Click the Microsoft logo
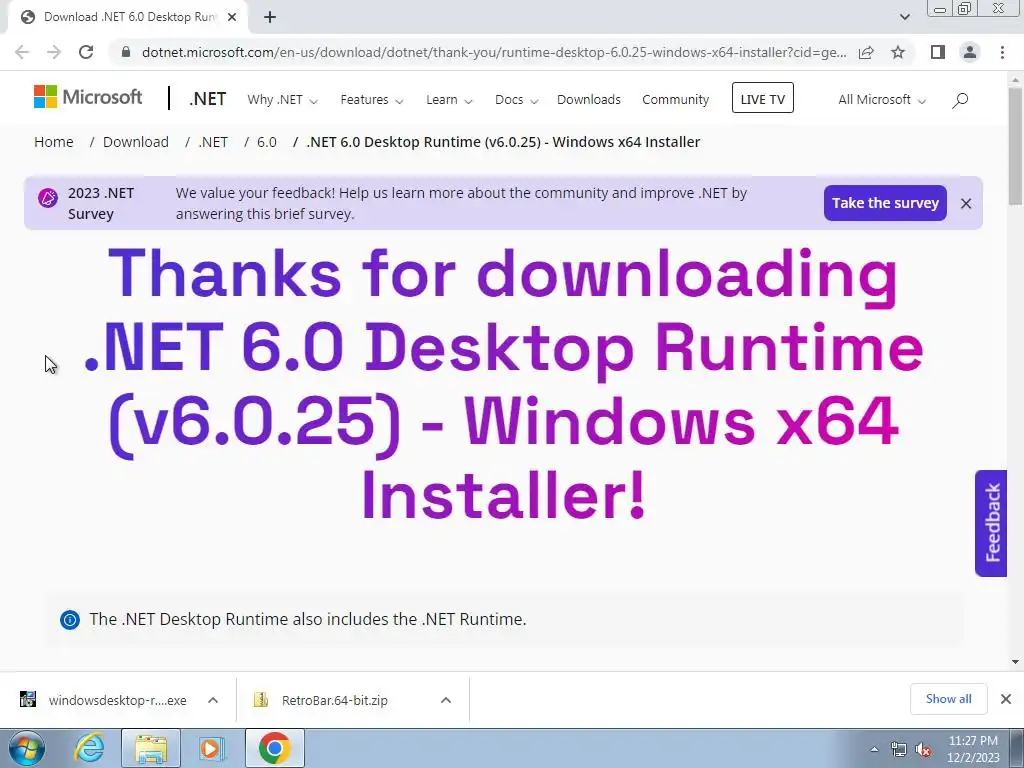The height and width of the screenshot is (768, 1024). (x=88, y=97)
